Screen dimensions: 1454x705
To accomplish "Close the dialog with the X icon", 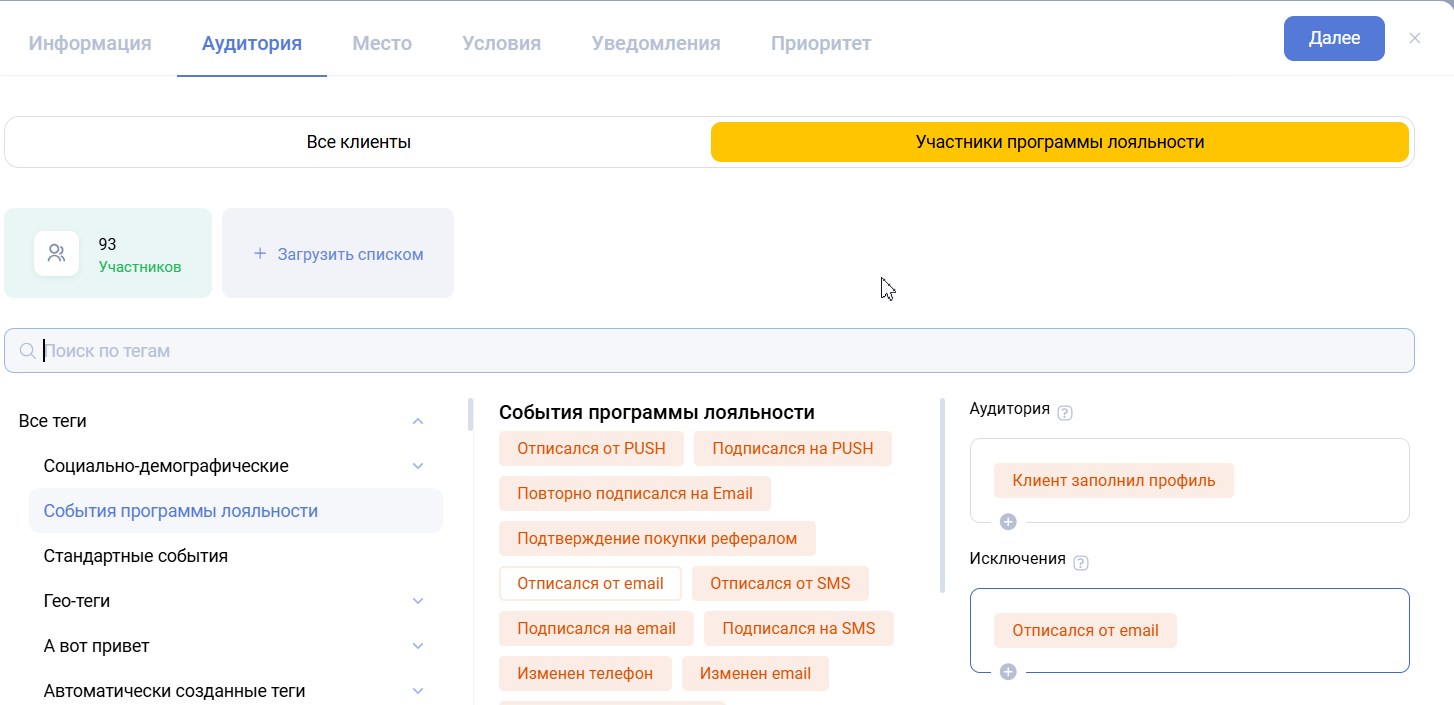I will [1414, 38].
